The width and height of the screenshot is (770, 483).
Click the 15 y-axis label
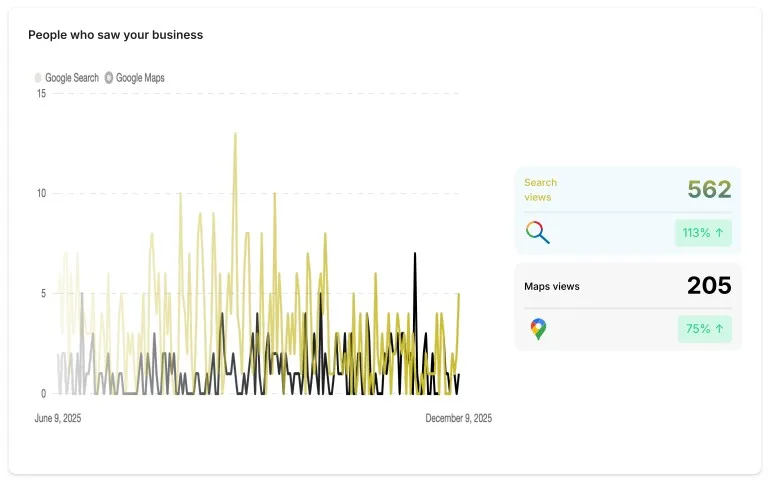(x=41, y=94)
